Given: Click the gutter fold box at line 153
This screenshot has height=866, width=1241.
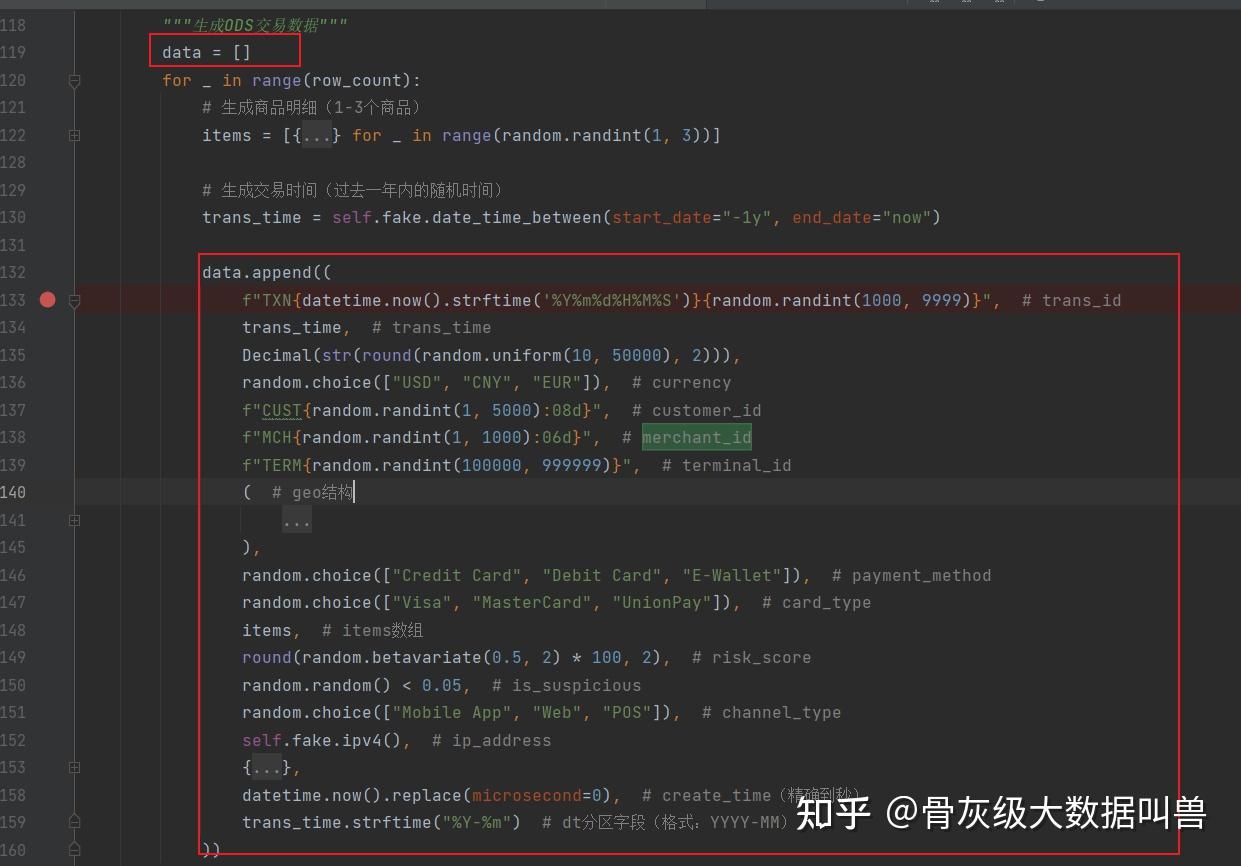Looking at the screenshot, I should click(73, 767).
